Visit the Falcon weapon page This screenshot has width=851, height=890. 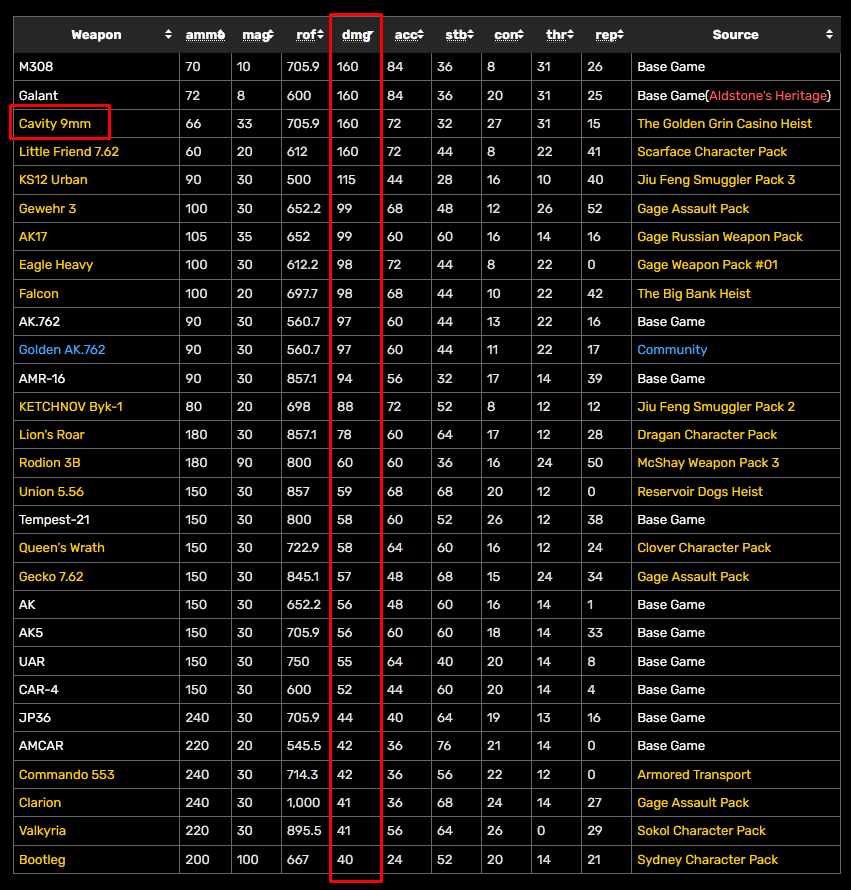click(39, 293)
